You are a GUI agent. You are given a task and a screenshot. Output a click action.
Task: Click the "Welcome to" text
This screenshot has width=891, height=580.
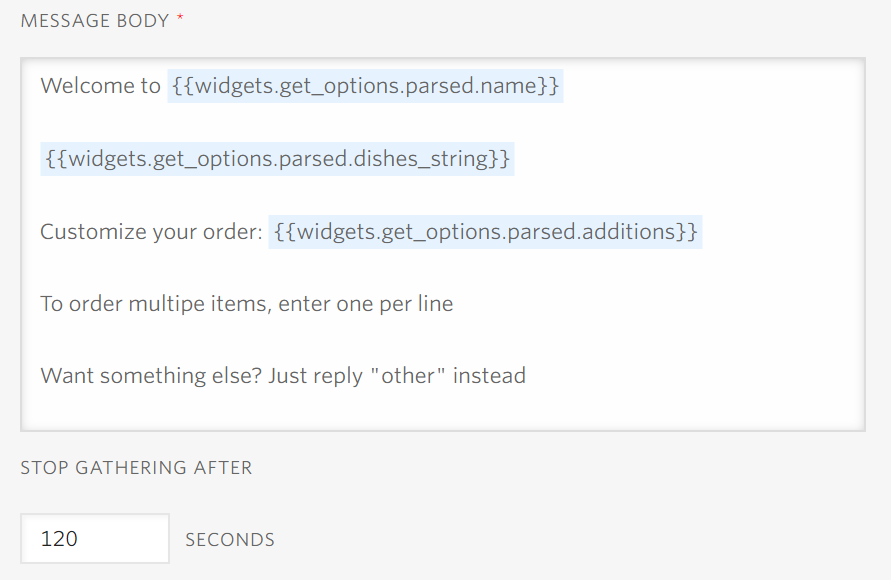(100, 86)
